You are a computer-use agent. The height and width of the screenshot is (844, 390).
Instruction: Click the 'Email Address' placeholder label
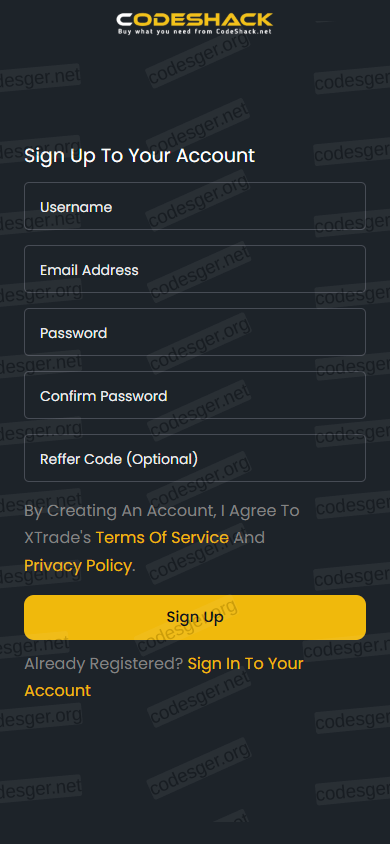click(89, 270)
